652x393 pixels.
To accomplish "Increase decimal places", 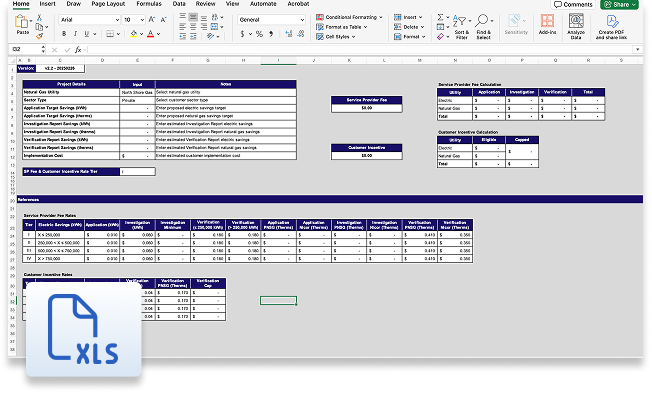I will tap(289, 34).
